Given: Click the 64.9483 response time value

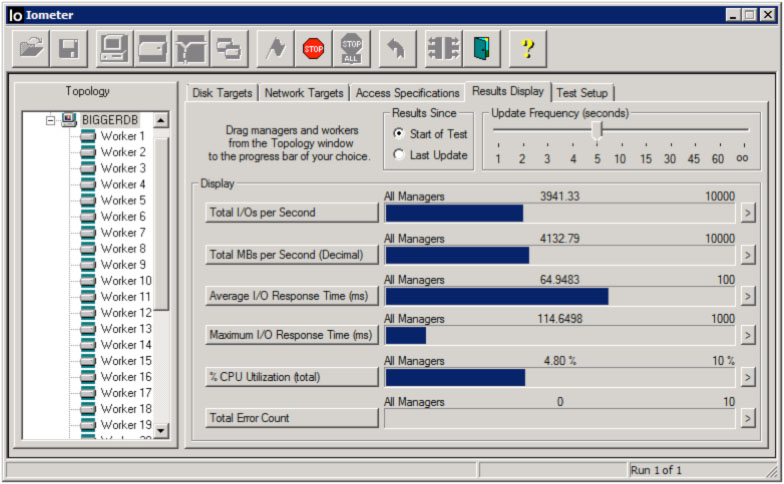Looking at the screenshot, I should coord(560,280).
